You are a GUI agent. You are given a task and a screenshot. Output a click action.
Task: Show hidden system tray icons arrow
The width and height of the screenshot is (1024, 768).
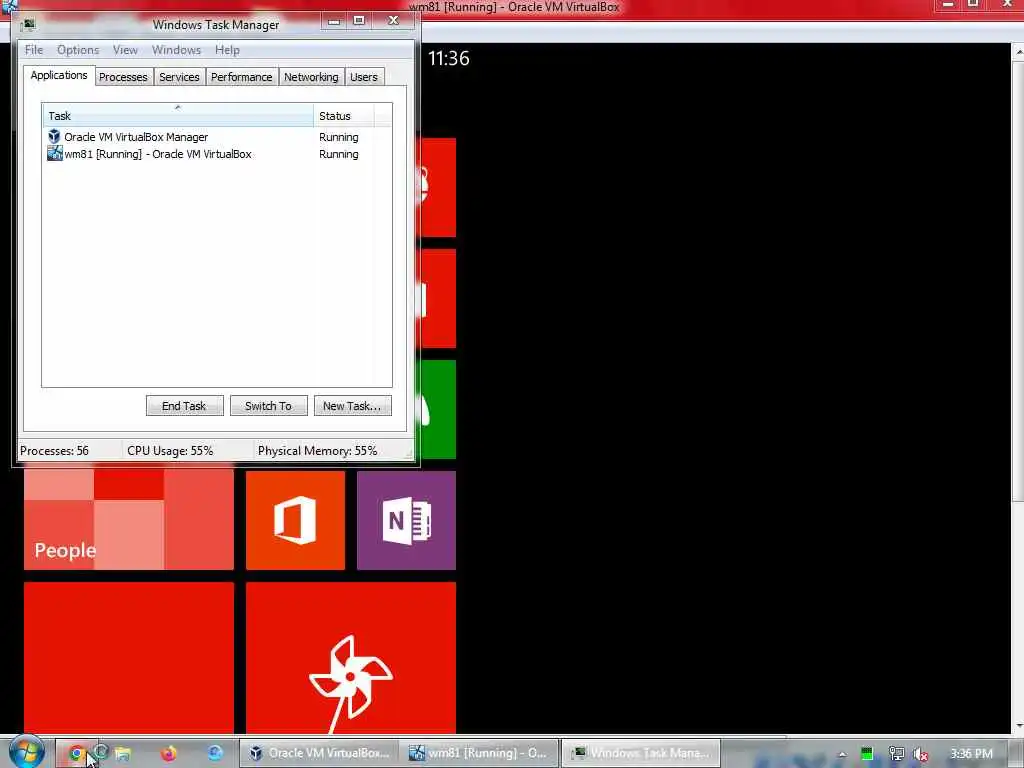(842, 754)
